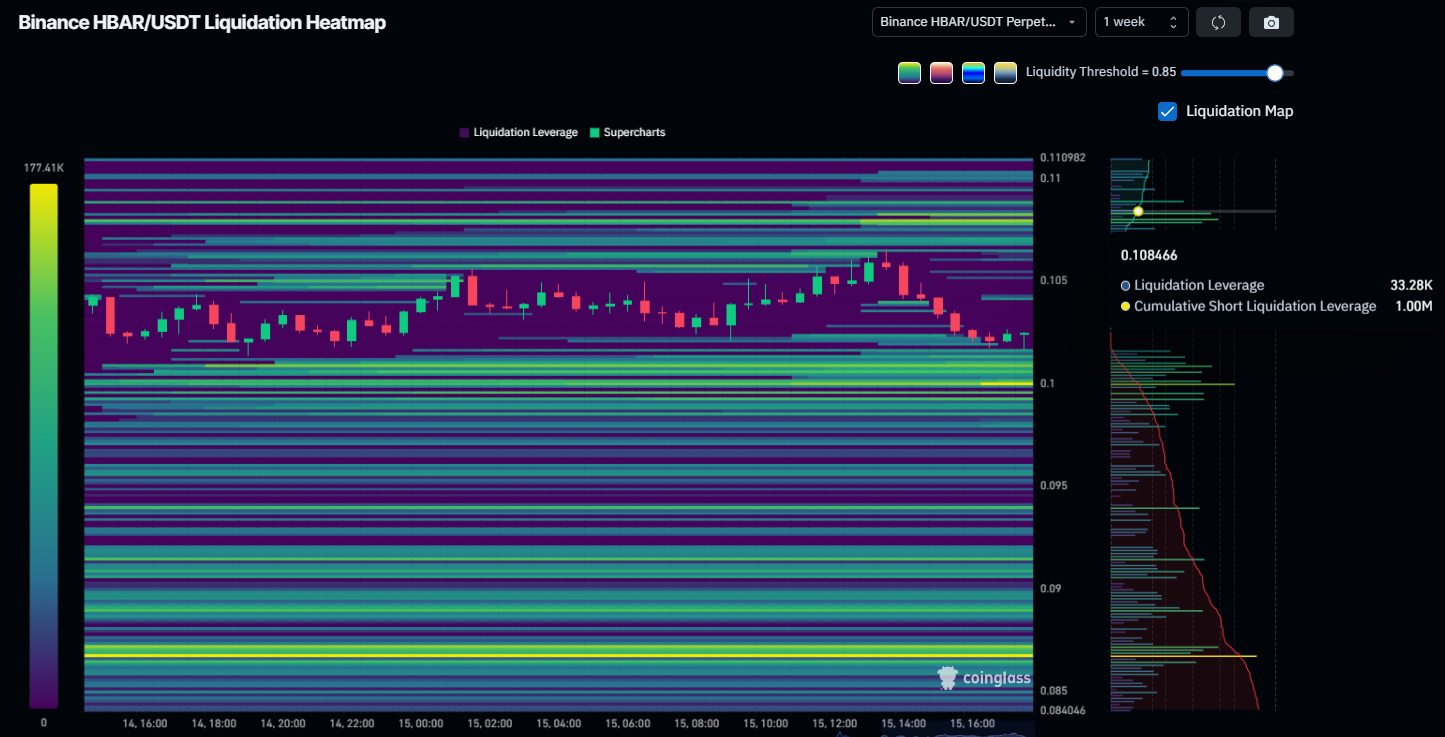This screenshot has height=737, width=1445.
Task: Select the red-pink heatmap color palette
Action: pyautogui.click(x=941, y=72)
